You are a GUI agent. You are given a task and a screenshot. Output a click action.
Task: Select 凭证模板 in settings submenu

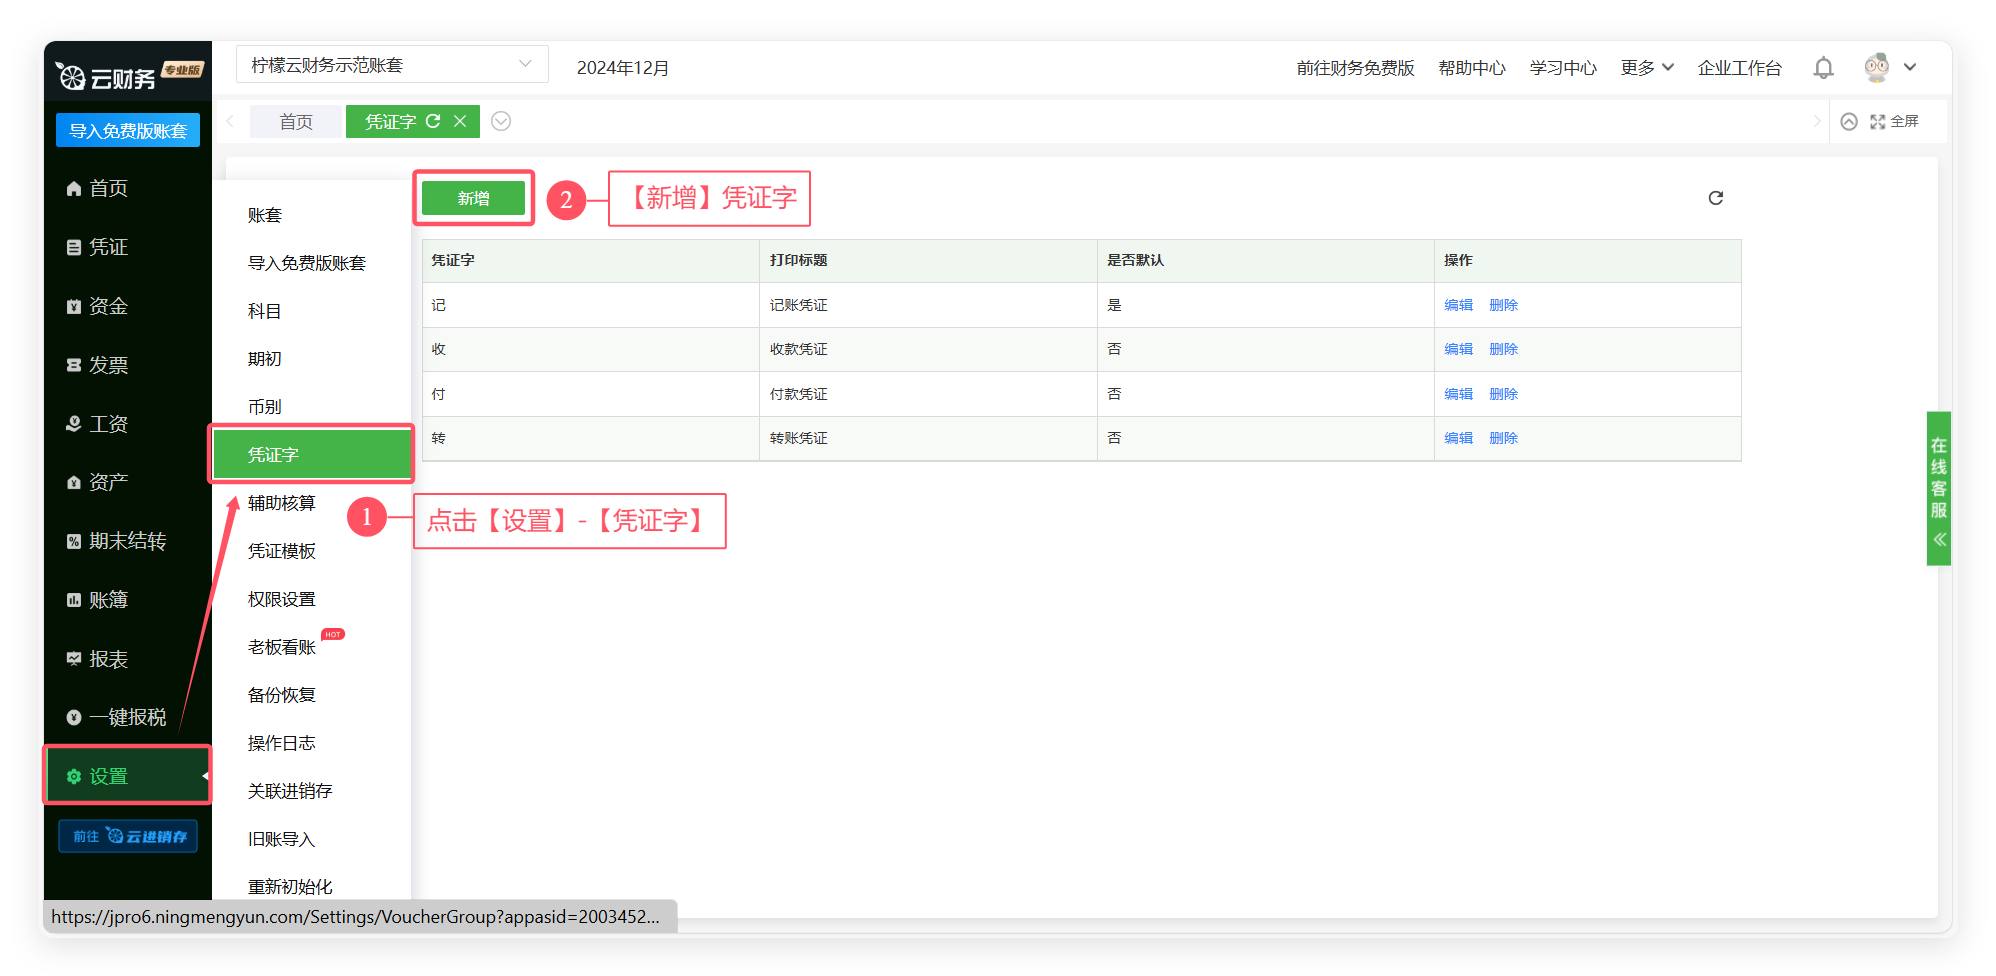coord(281,551)
